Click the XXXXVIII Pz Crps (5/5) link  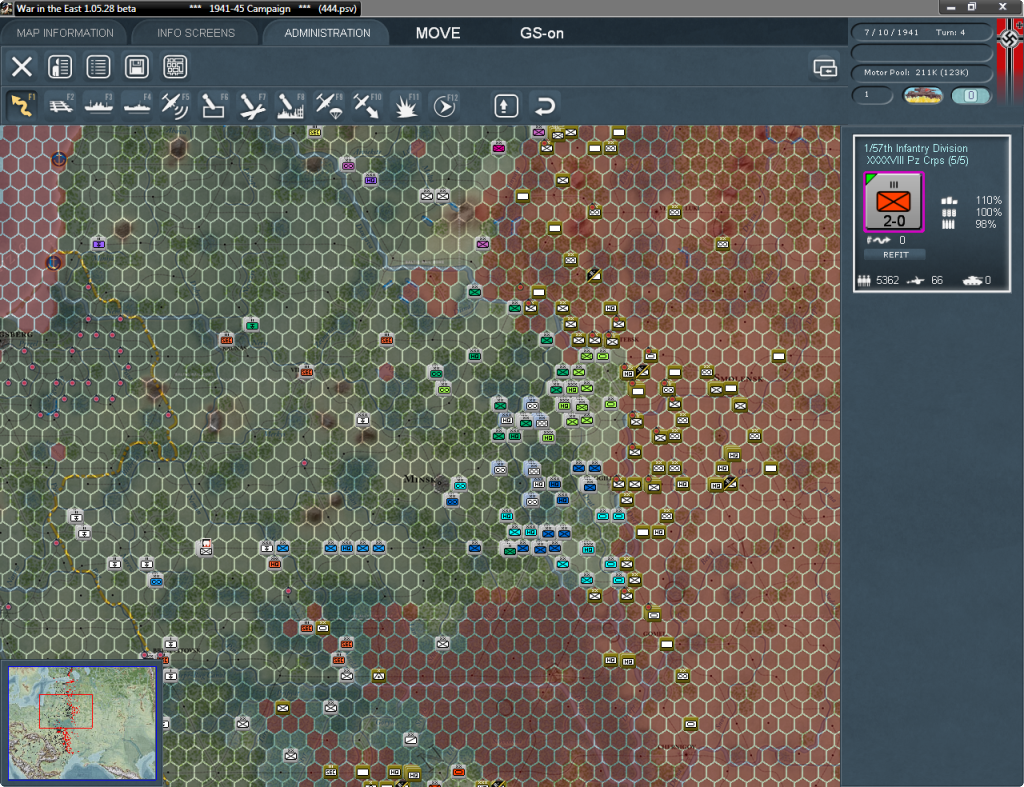click(917, 161)
